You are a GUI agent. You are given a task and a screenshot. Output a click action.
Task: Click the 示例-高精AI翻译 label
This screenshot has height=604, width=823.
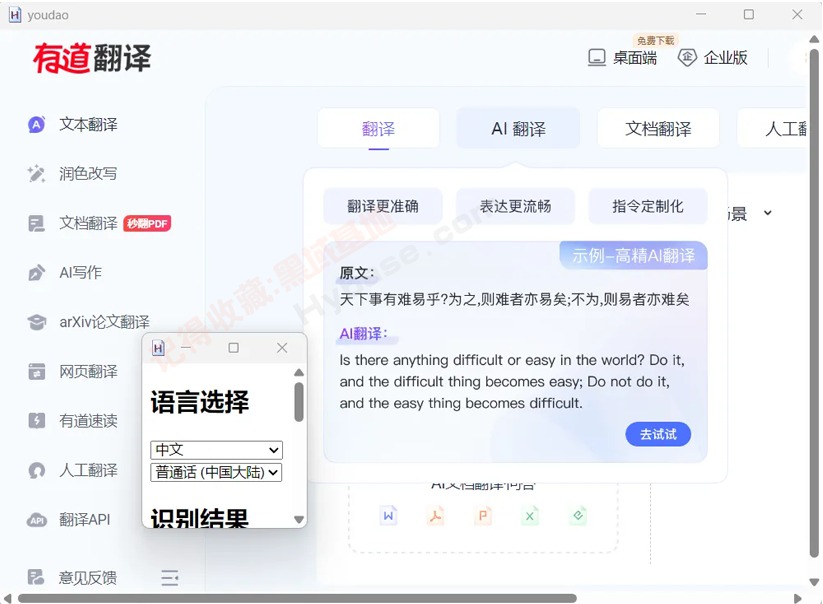click(x=634, y=256)
